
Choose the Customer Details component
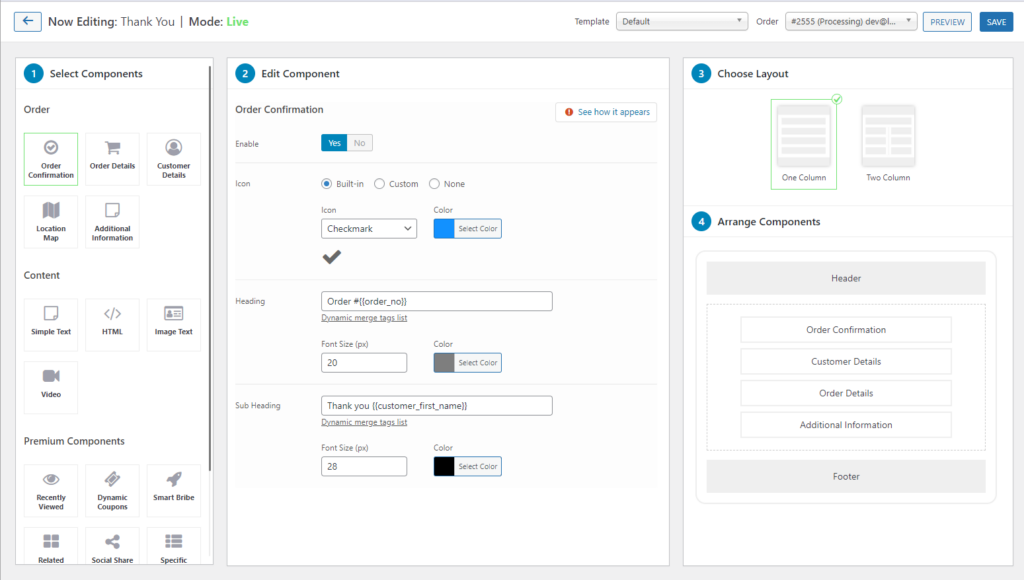coord(174,159)
